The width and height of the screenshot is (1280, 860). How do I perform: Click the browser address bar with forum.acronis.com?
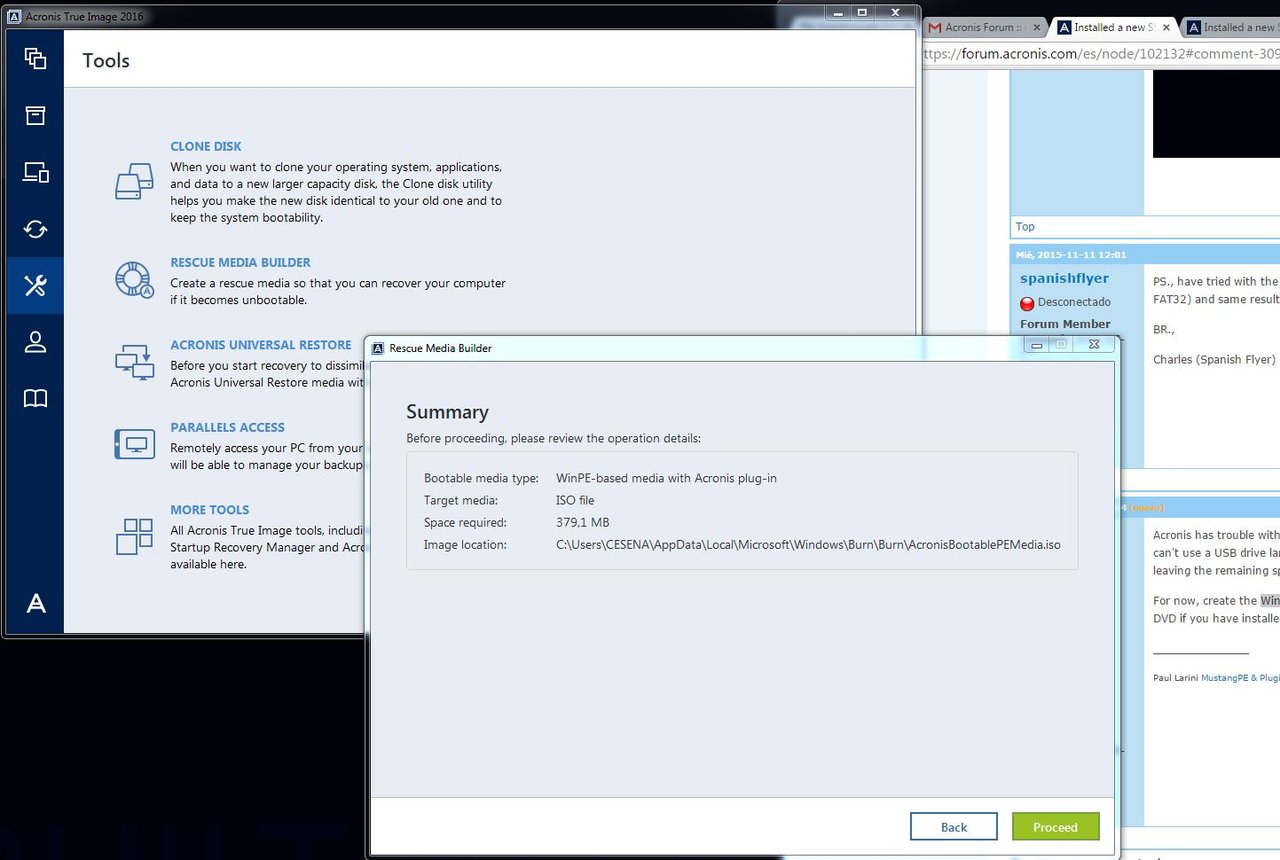pyautogui.click(x=1100, y=55)
